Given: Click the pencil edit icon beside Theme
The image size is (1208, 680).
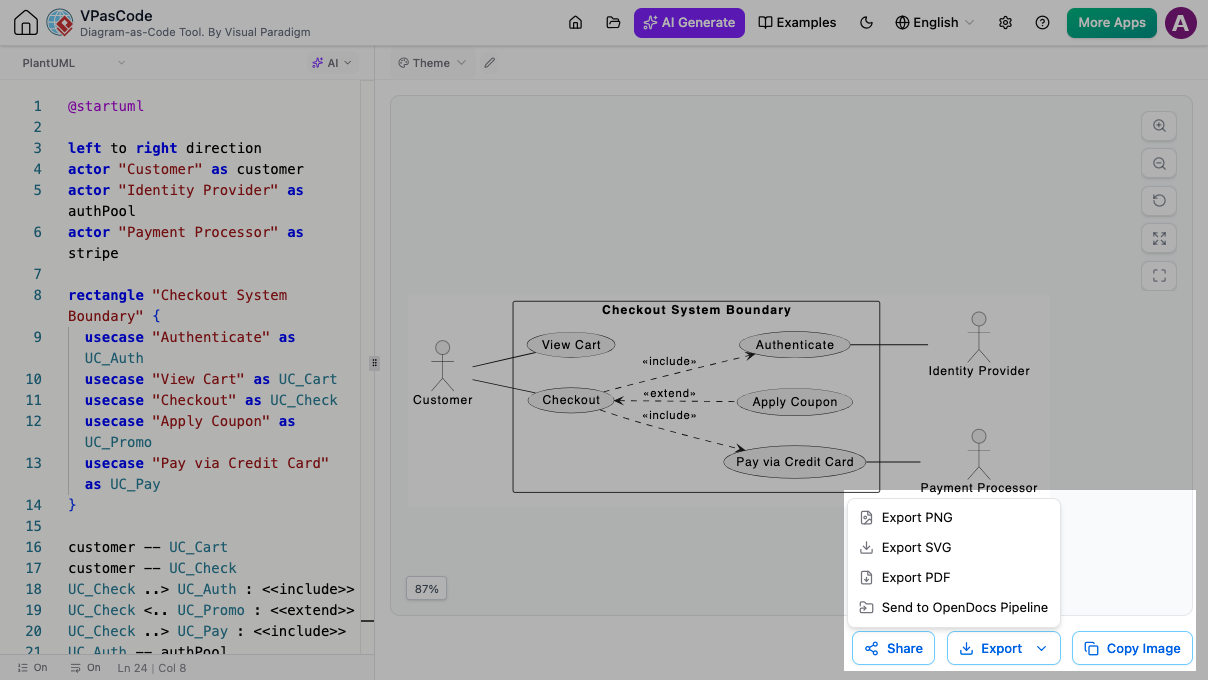Looking at the screenshot, I should (x=489, y=63).
